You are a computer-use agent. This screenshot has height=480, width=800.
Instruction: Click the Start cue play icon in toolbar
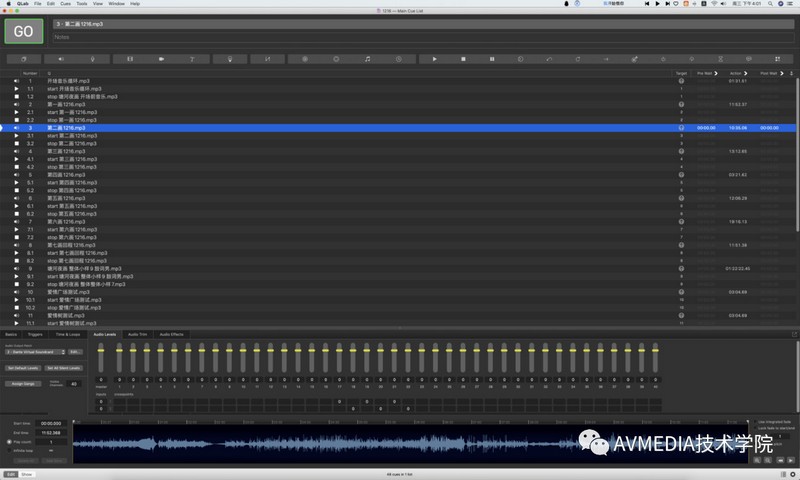point(434,59)
